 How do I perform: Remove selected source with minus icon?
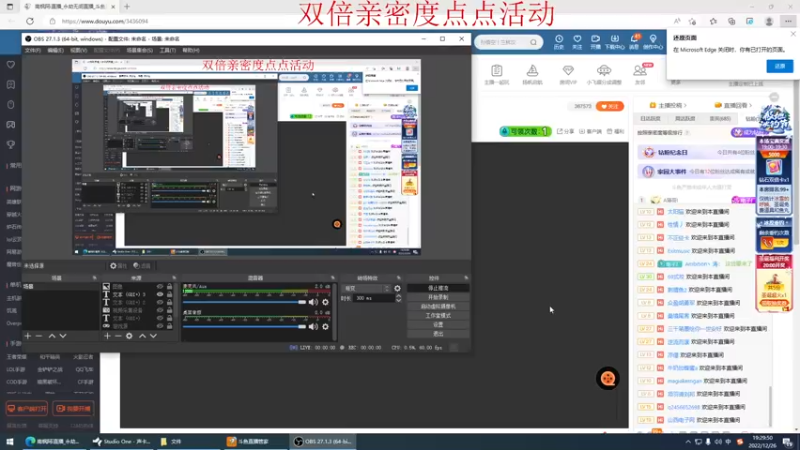pos(118,336)
